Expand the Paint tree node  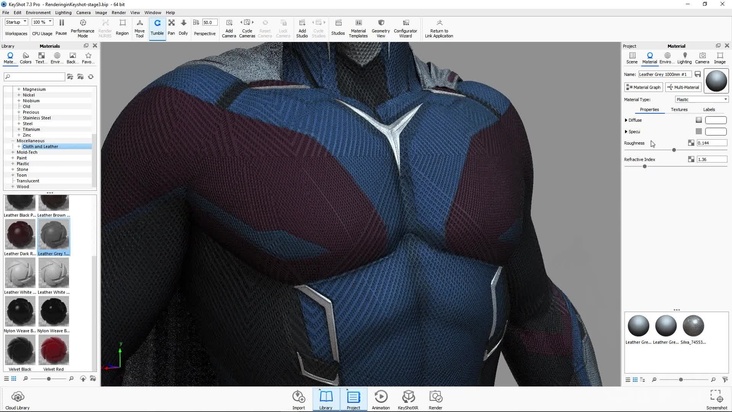[13, 158]
